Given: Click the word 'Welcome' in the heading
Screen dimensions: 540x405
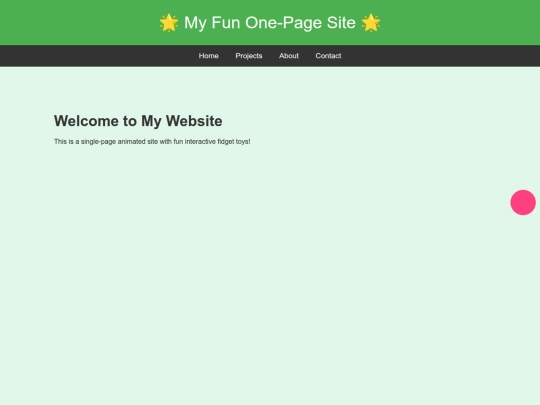Looking at the screenshot, I should pos(86,121).
